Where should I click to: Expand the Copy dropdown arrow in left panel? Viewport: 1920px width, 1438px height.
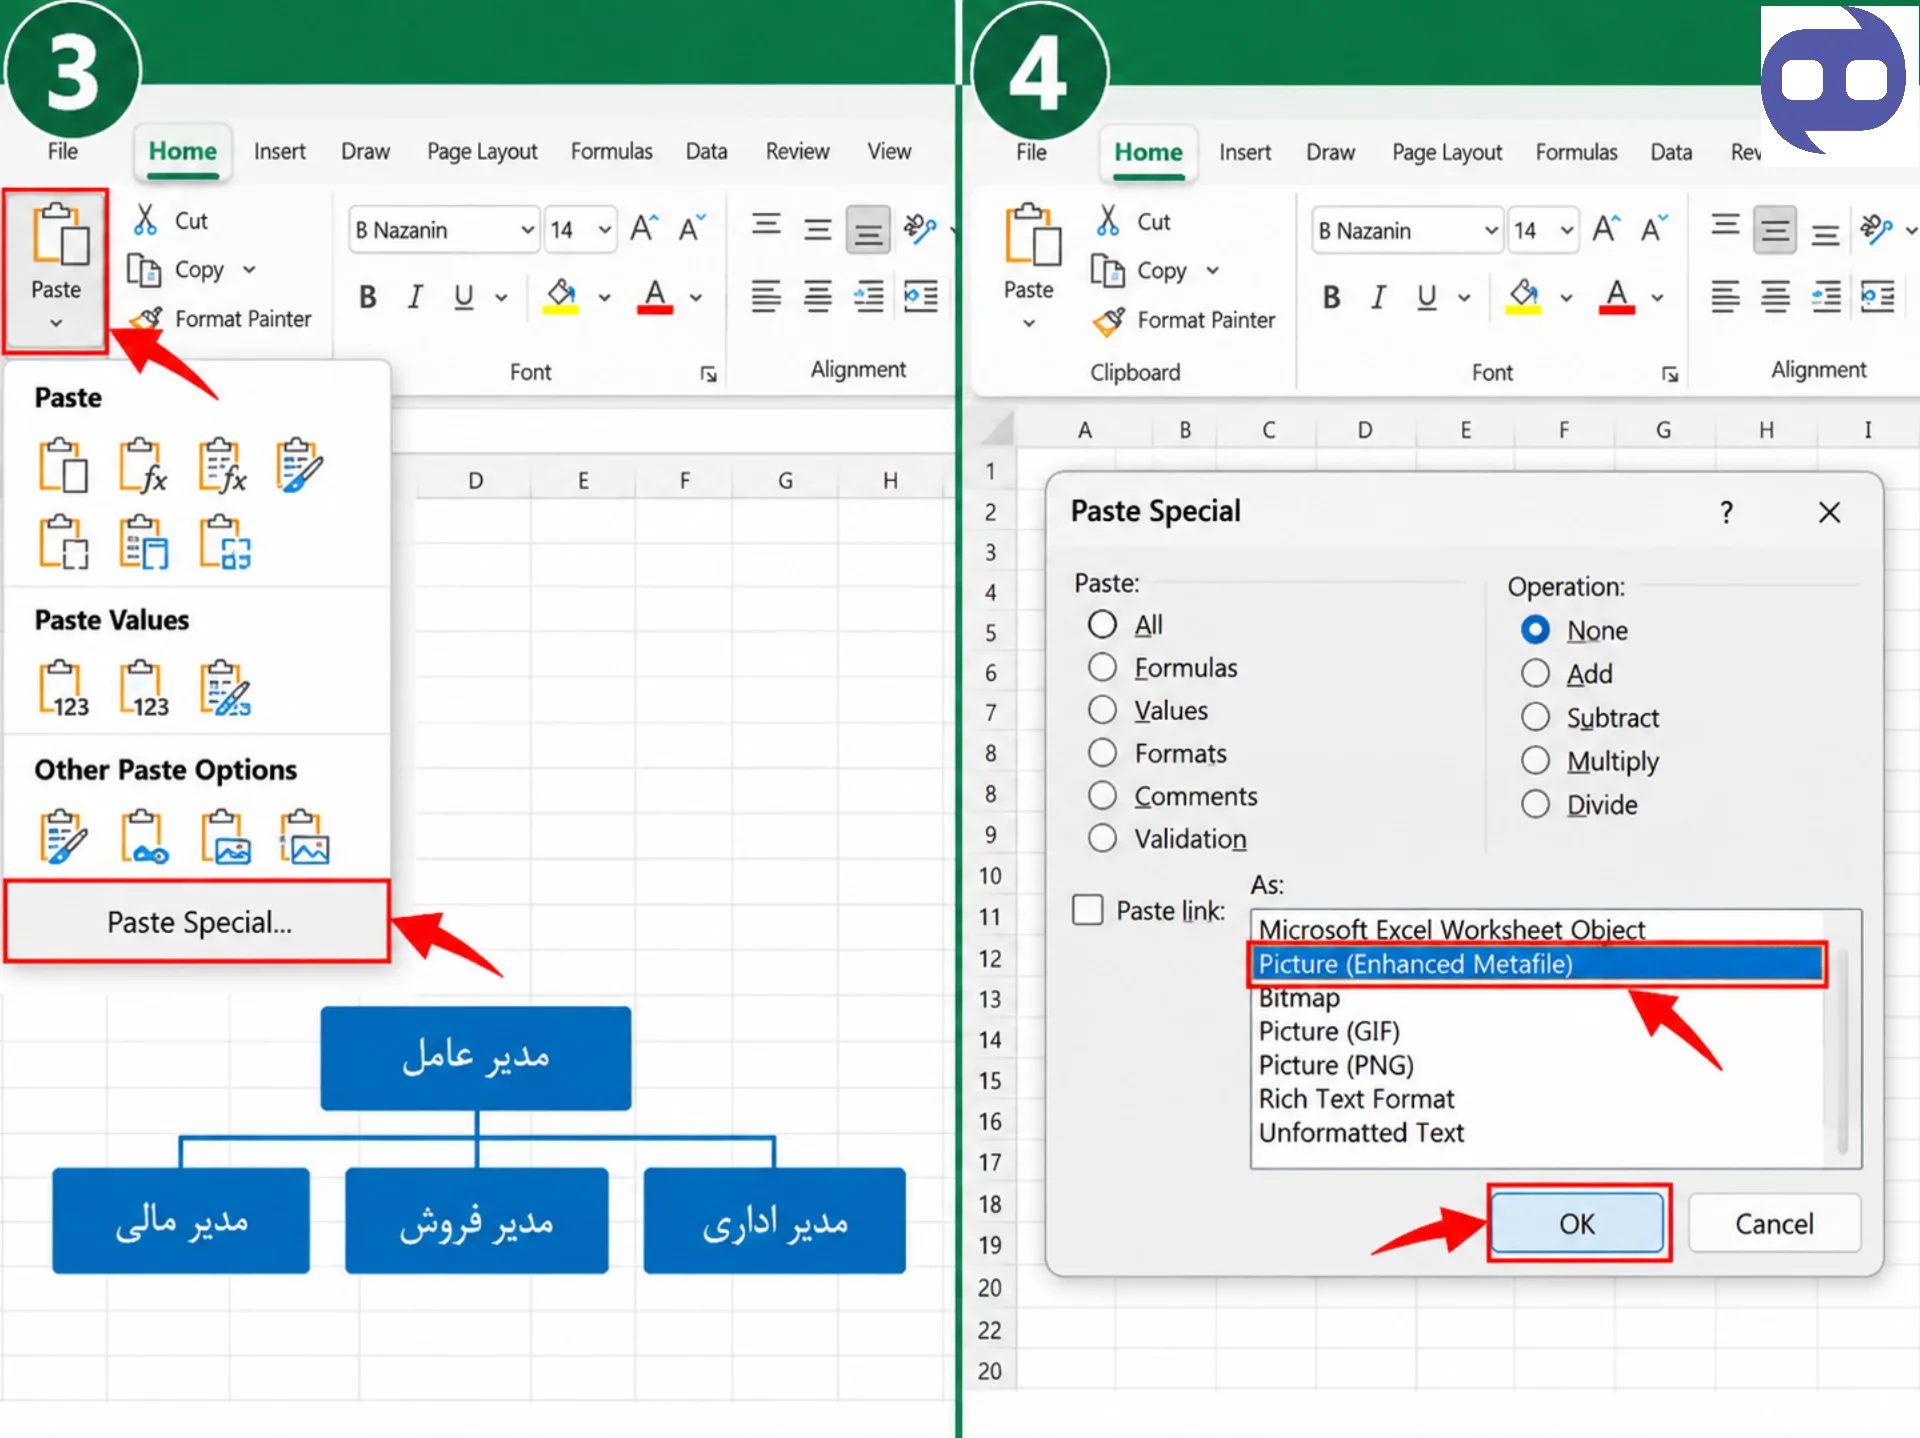[x=249, y=270]
